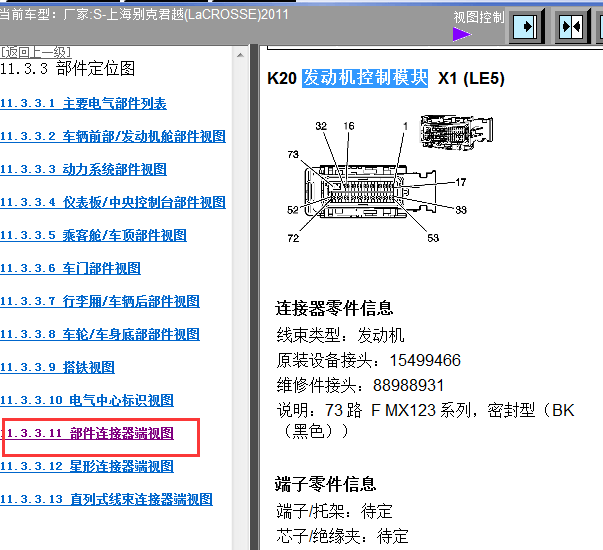603x550 pixels.
Task: Click the connector photo thumbnail
Action: click(456, 132)
